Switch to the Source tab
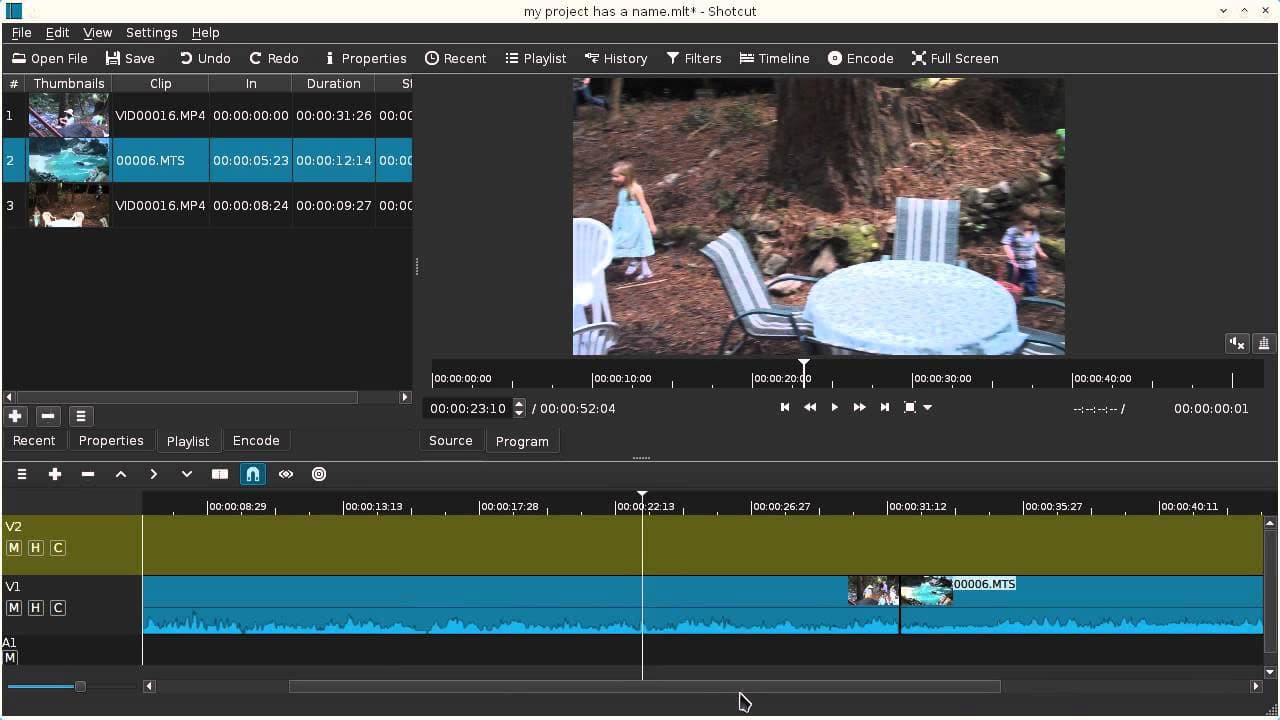This screenshot has height=720, width=1280. click(x=450, y=441)
